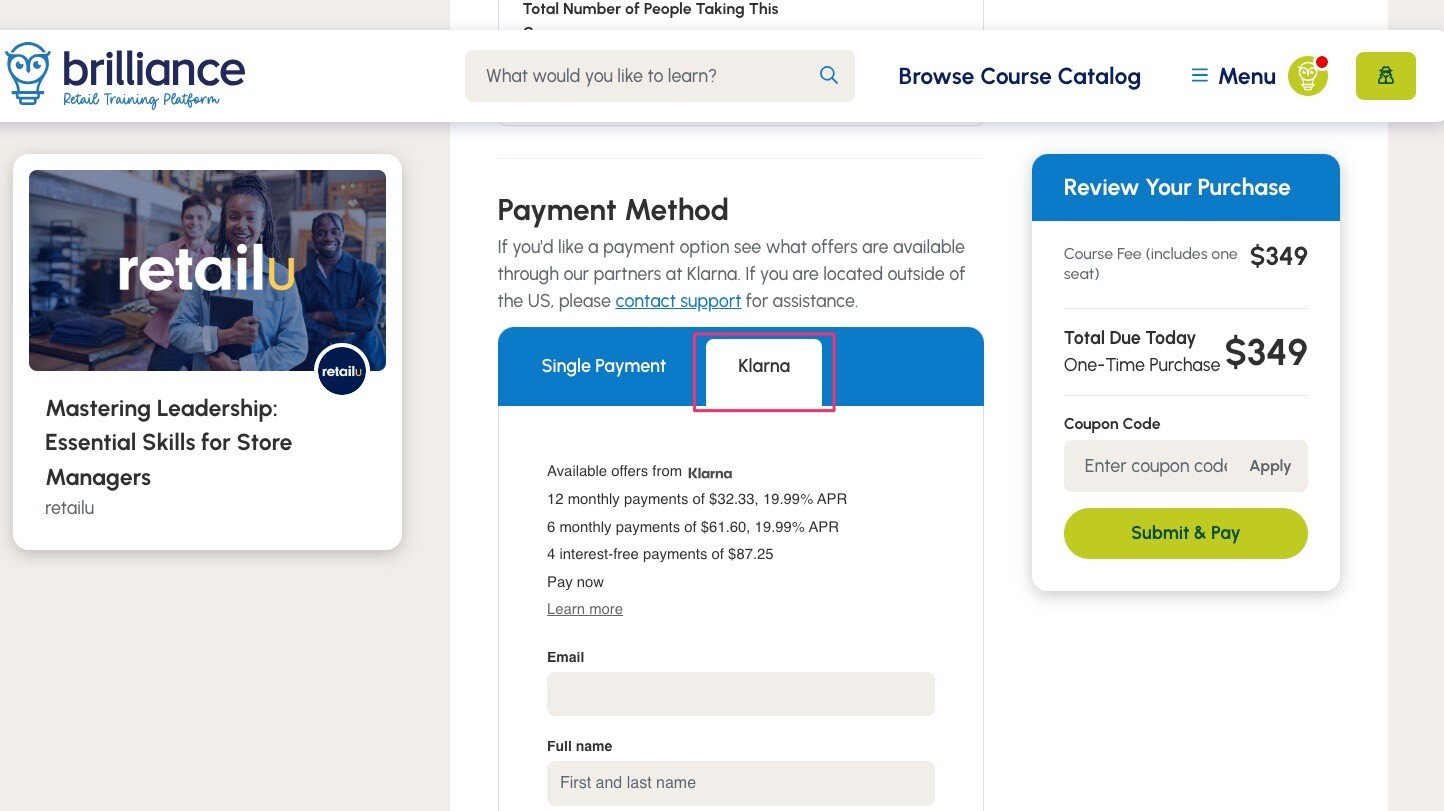Click the Menu label in header
This screenshot has height=811, width=1444.
[1246, 76]
